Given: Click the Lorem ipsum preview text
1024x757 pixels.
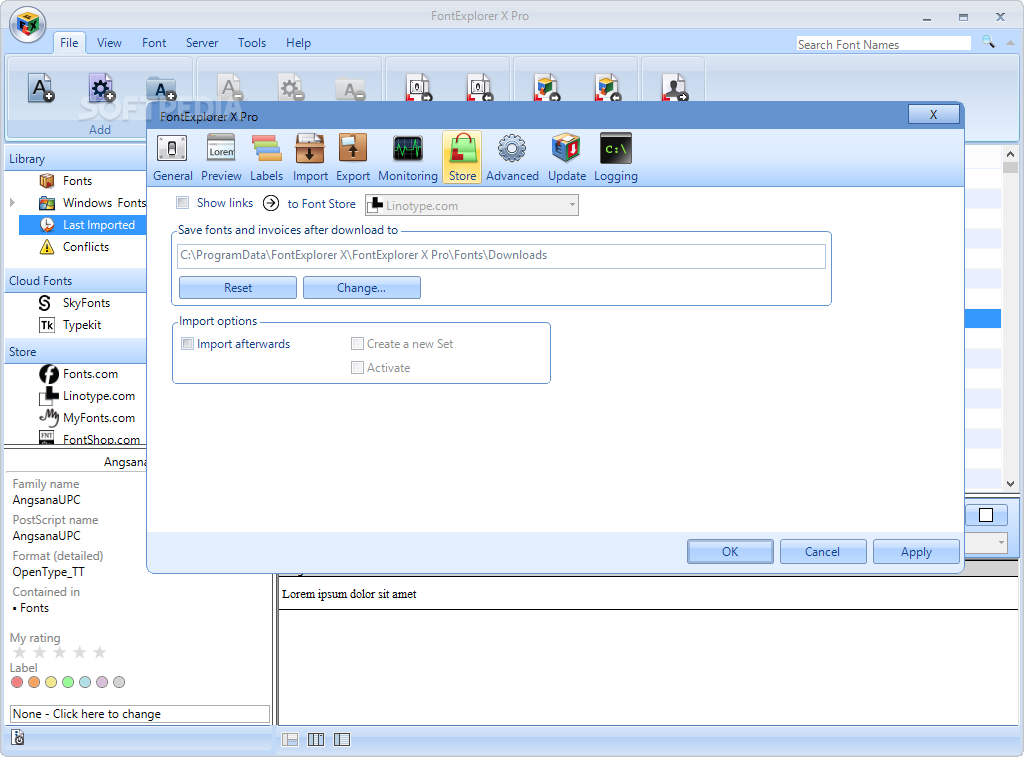Looking at the screenshot, I should pyautogui.click(x=349, y=594).
